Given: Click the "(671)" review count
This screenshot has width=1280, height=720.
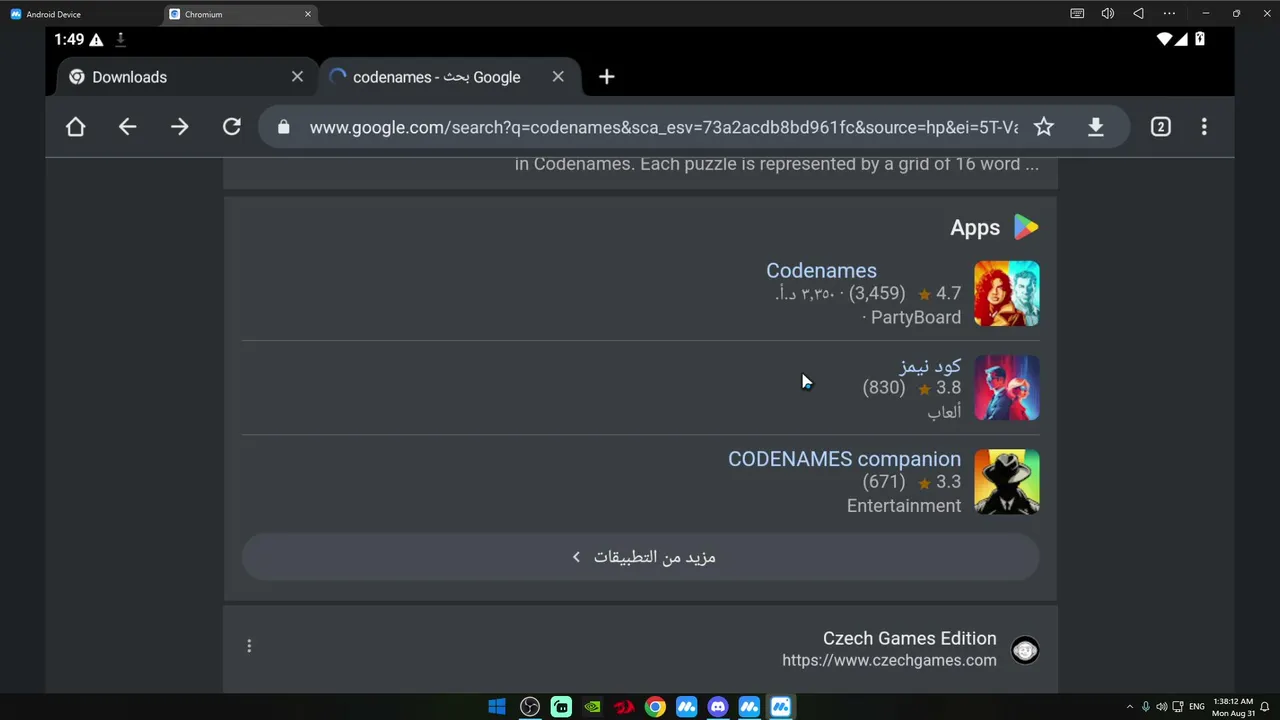Looking at the screenshot, I should [884, 482].
